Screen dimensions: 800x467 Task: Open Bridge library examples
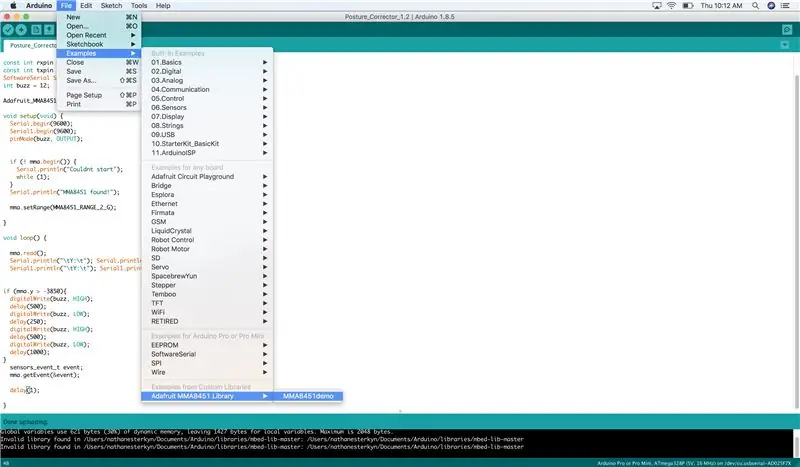207,186
